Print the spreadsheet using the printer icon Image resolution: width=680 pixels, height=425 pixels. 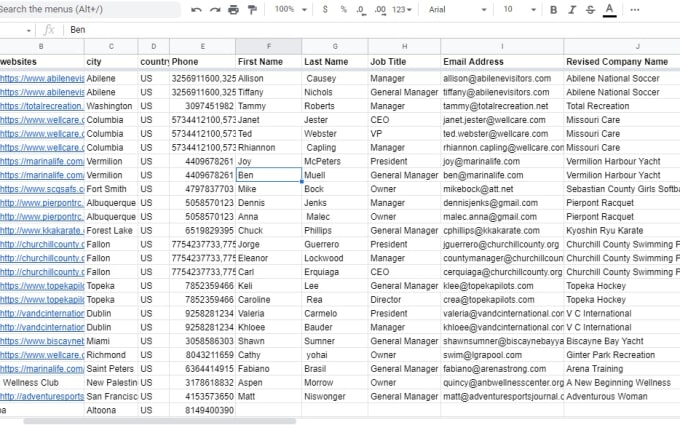pos(234,9)
